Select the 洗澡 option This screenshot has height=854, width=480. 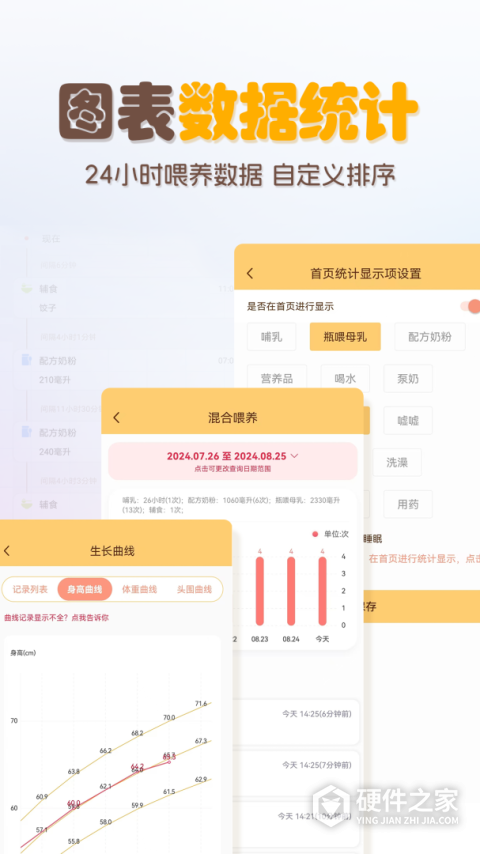point(397,462)
